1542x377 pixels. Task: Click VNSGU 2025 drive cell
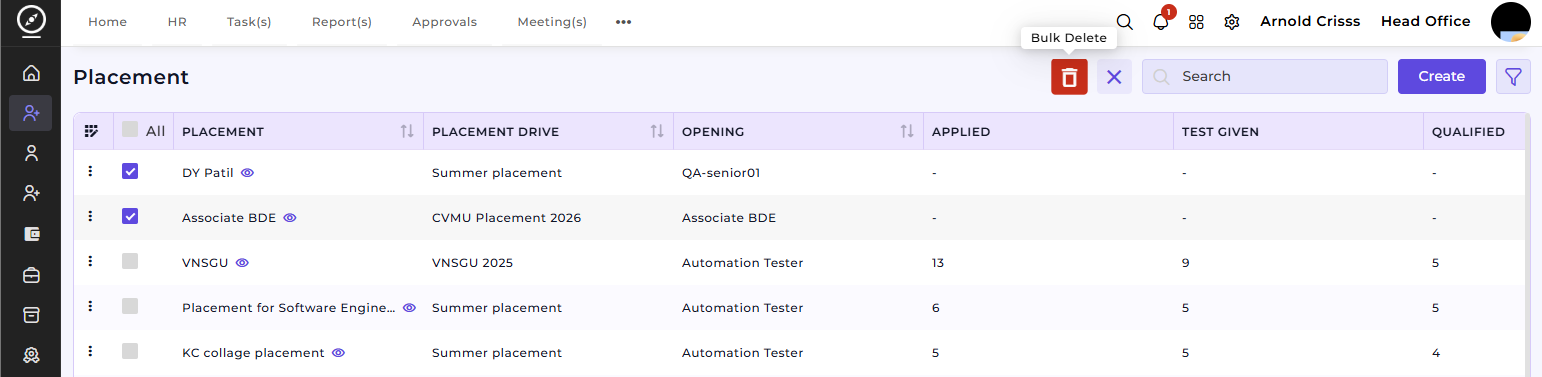(472, 263)
